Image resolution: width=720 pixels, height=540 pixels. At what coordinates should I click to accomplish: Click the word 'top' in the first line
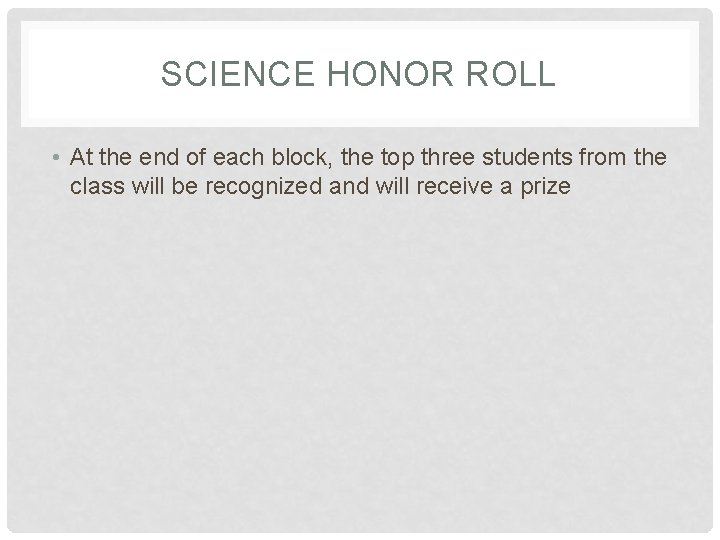pyautogui.click(x=398, y=159)
